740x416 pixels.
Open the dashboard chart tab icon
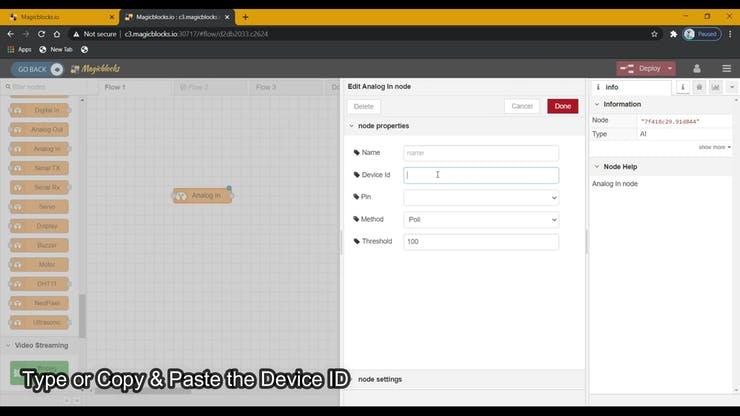(x=715, y=87)
